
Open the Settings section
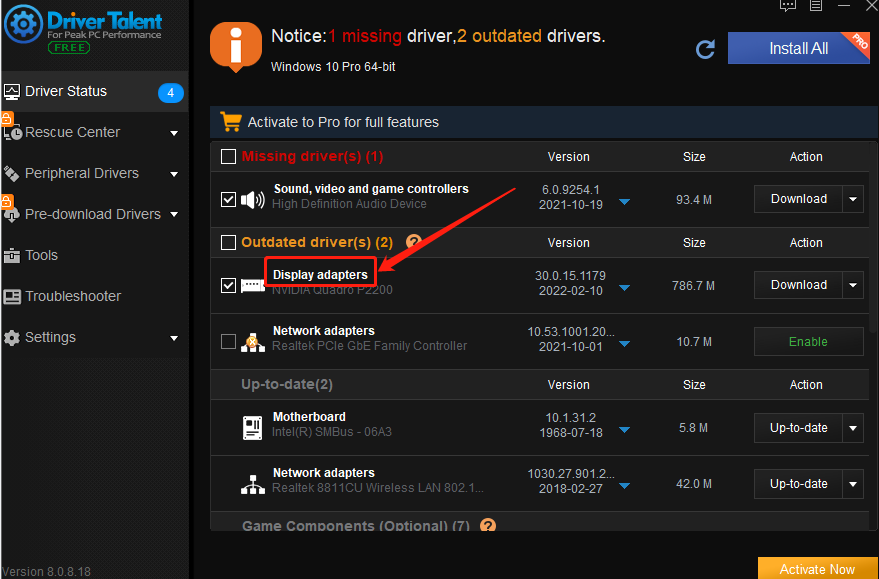point(94,337)
